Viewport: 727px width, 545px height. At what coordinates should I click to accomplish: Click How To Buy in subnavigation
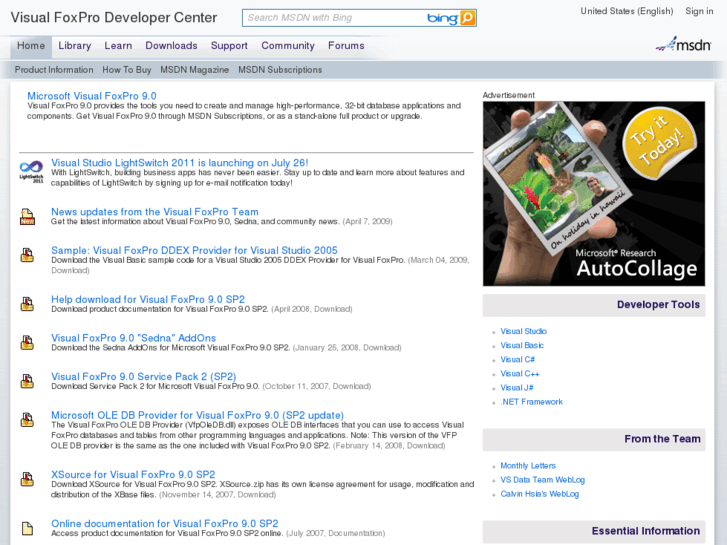[127, 70]
